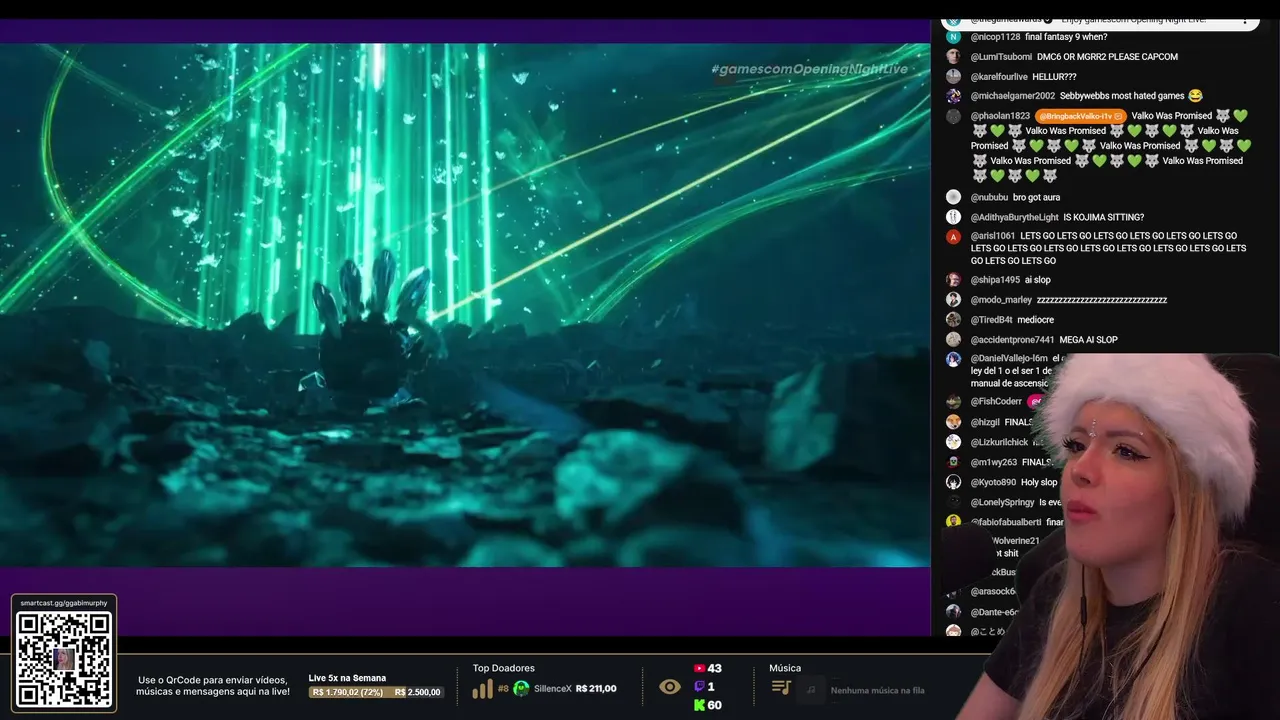Click the @arisl1061 red letter avatar
1280x720 pixels.
[x=953, y=237]
